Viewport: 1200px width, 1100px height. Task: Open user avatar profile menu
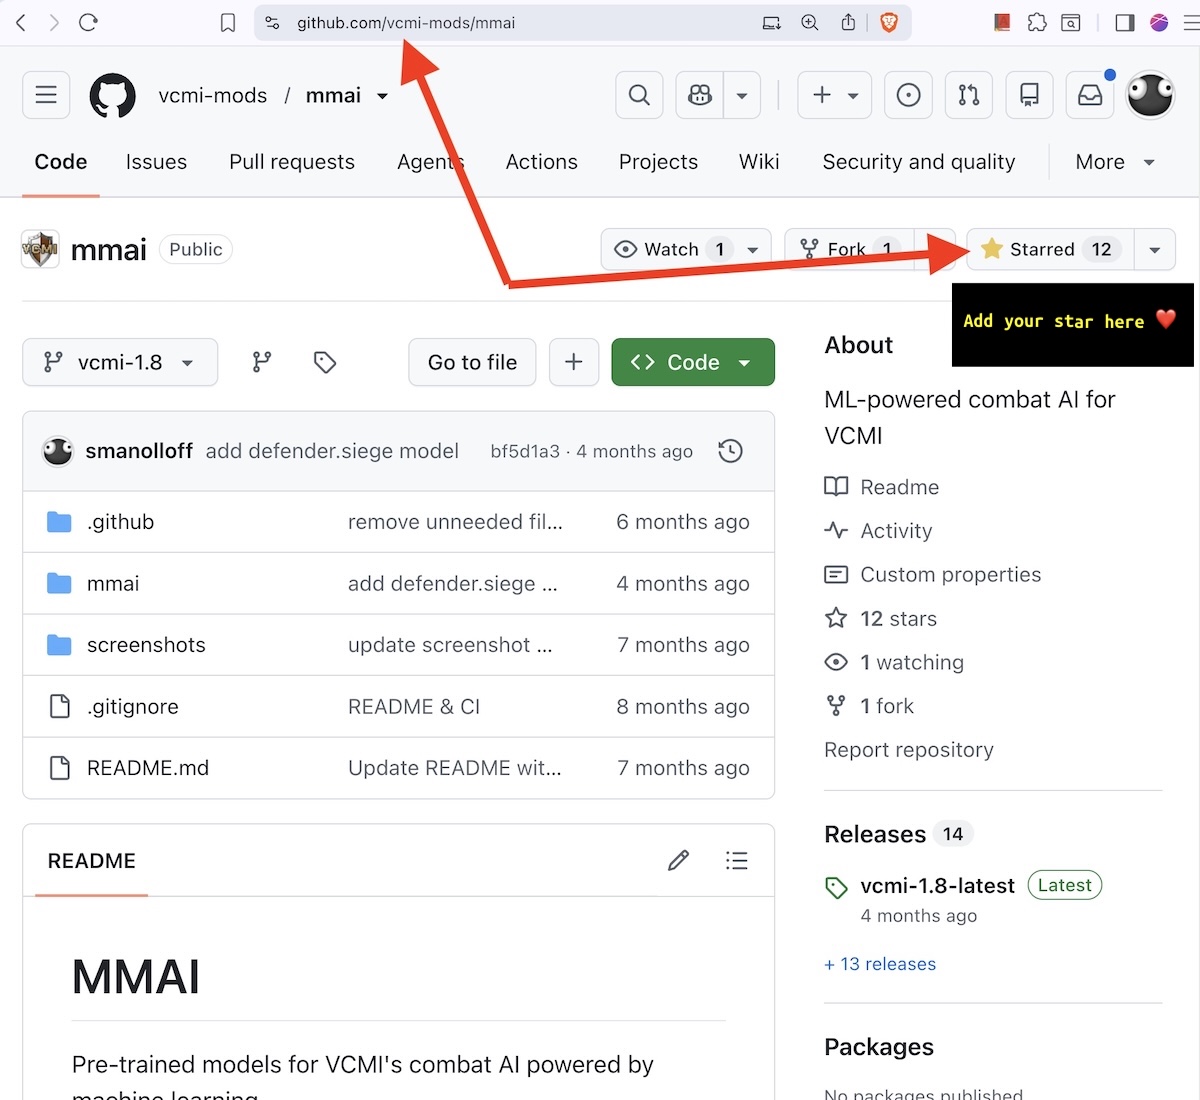pos(1150,95)
